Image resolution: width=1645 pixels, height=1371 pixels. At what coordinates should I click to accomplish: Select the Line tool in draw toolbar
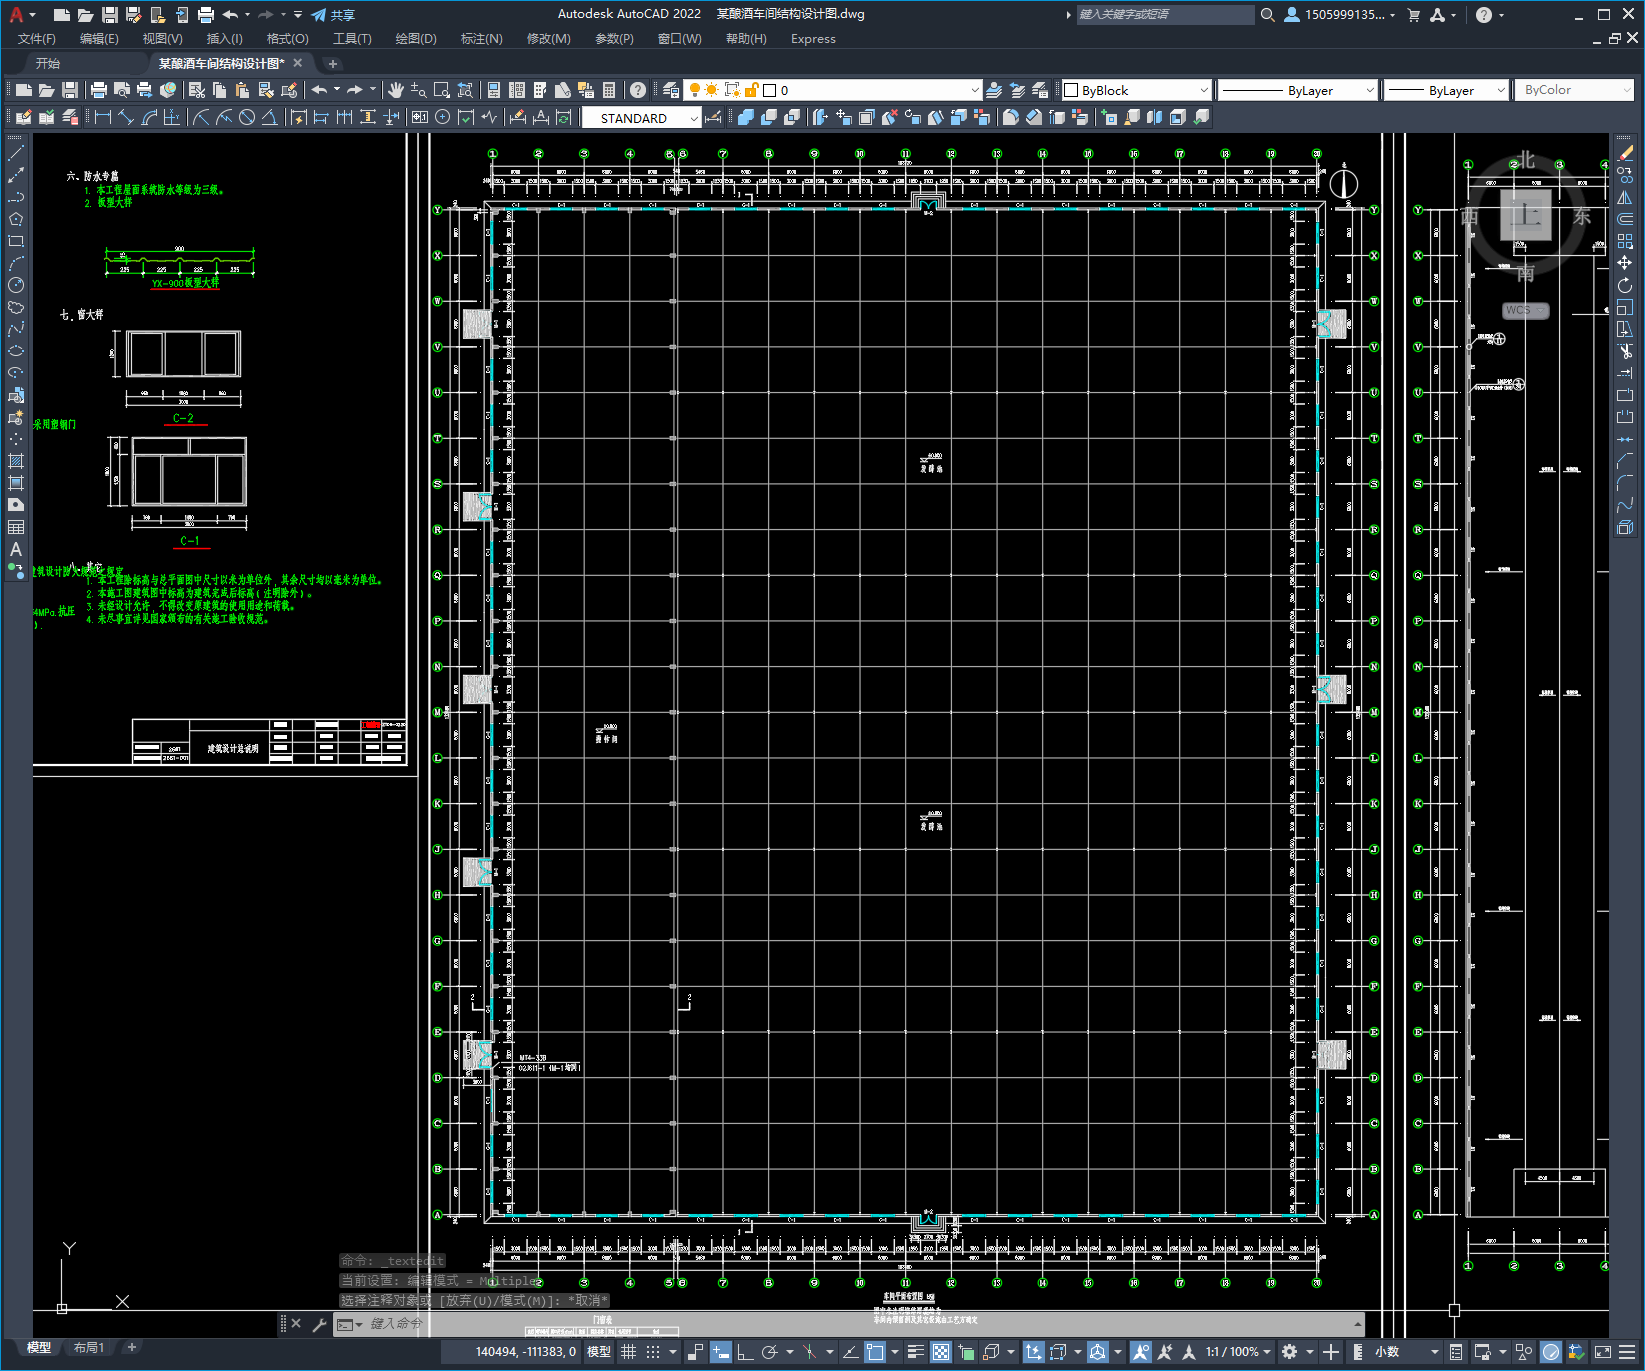click(15, 154)
